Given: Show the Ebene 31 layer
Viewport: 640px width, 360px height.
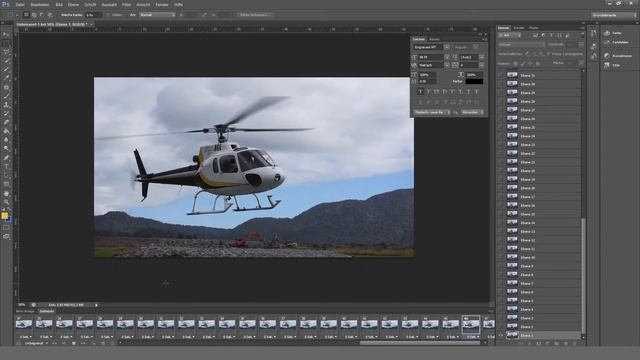Looking at the screenshot, I should pyautogui.click(x=501, y=75).
